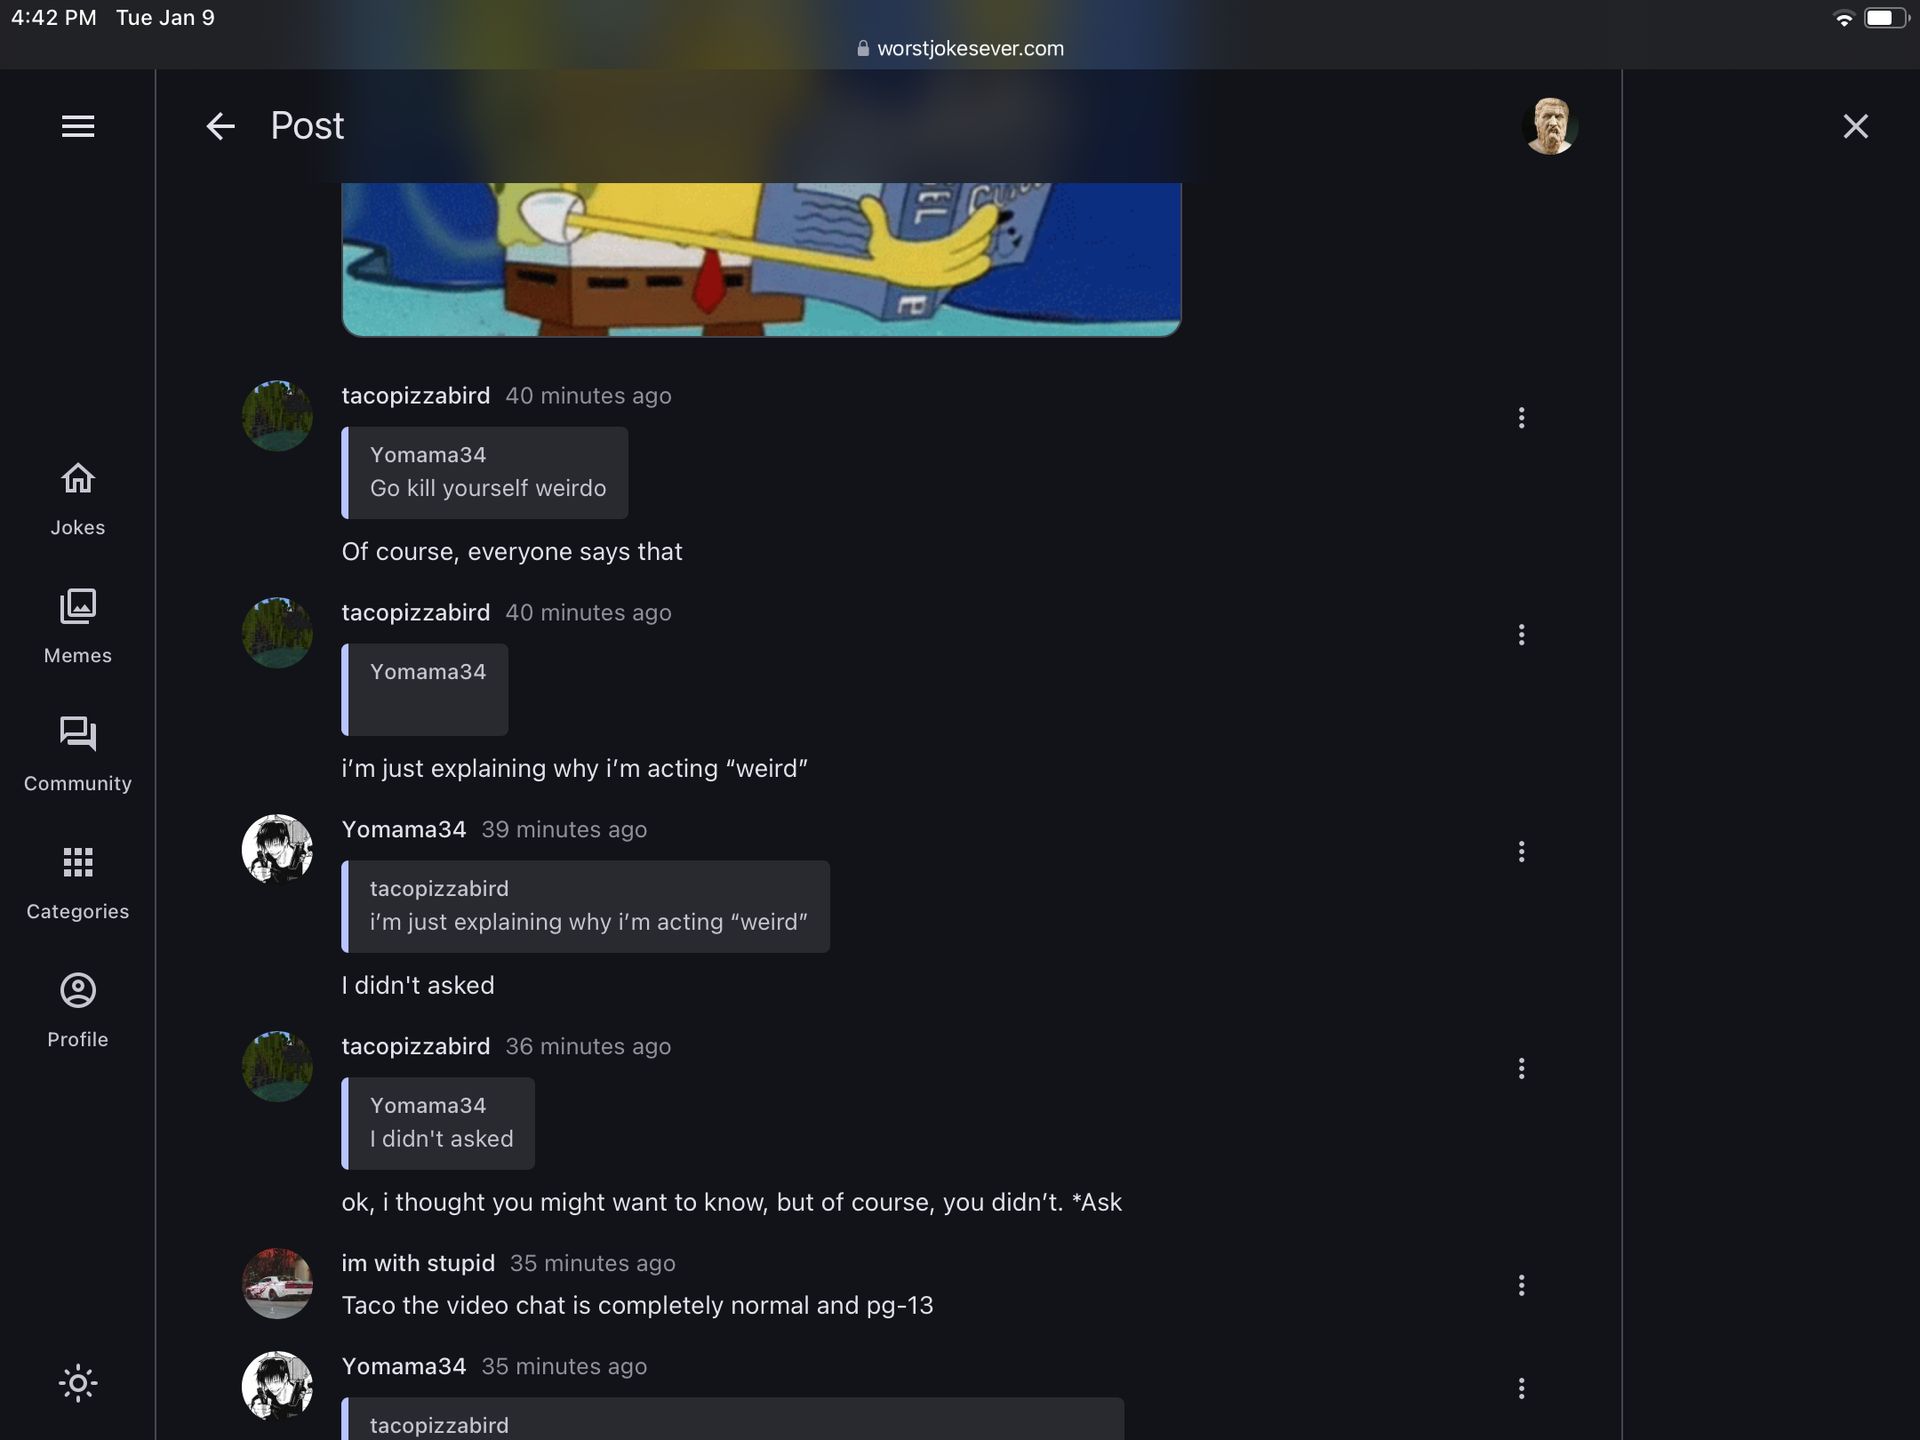This screenshot has height=1440, width=1920.
Task: Open the hamburger navigation menu
Action: (78, 126)
